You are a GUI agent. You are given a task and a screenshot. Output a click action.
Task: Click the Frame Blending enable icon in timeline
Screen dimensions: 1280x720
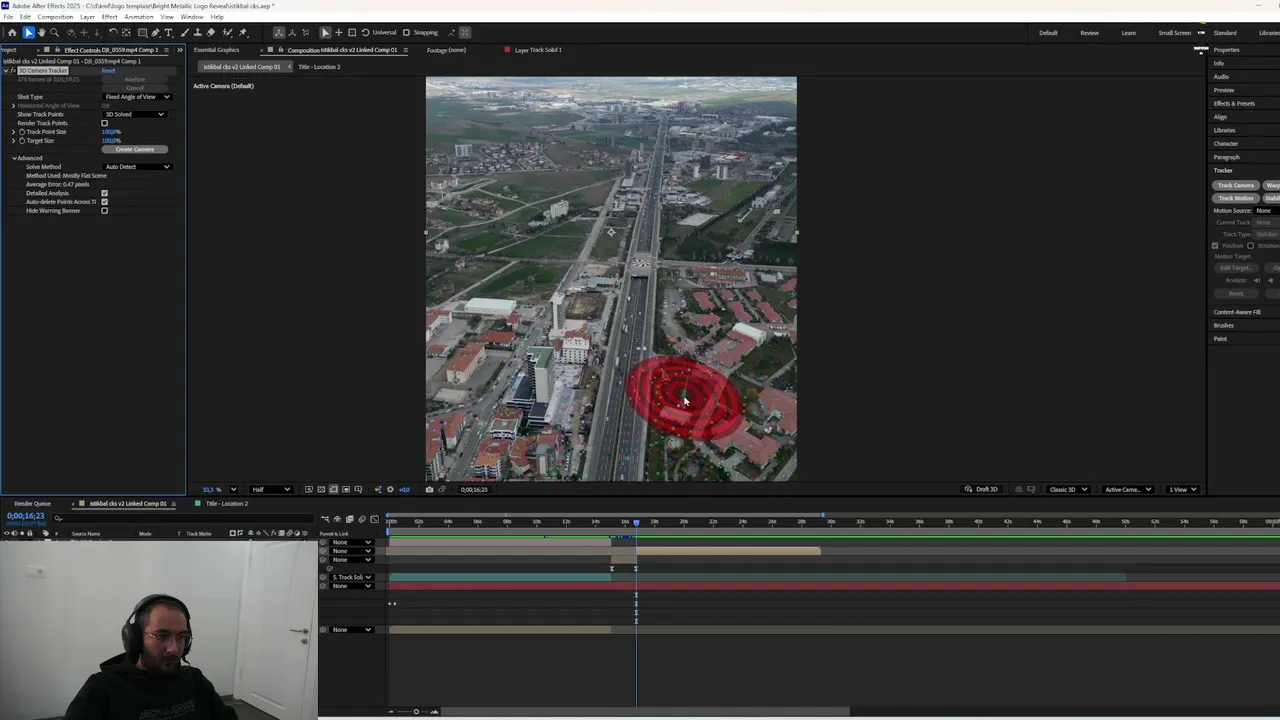pos(349,519)
